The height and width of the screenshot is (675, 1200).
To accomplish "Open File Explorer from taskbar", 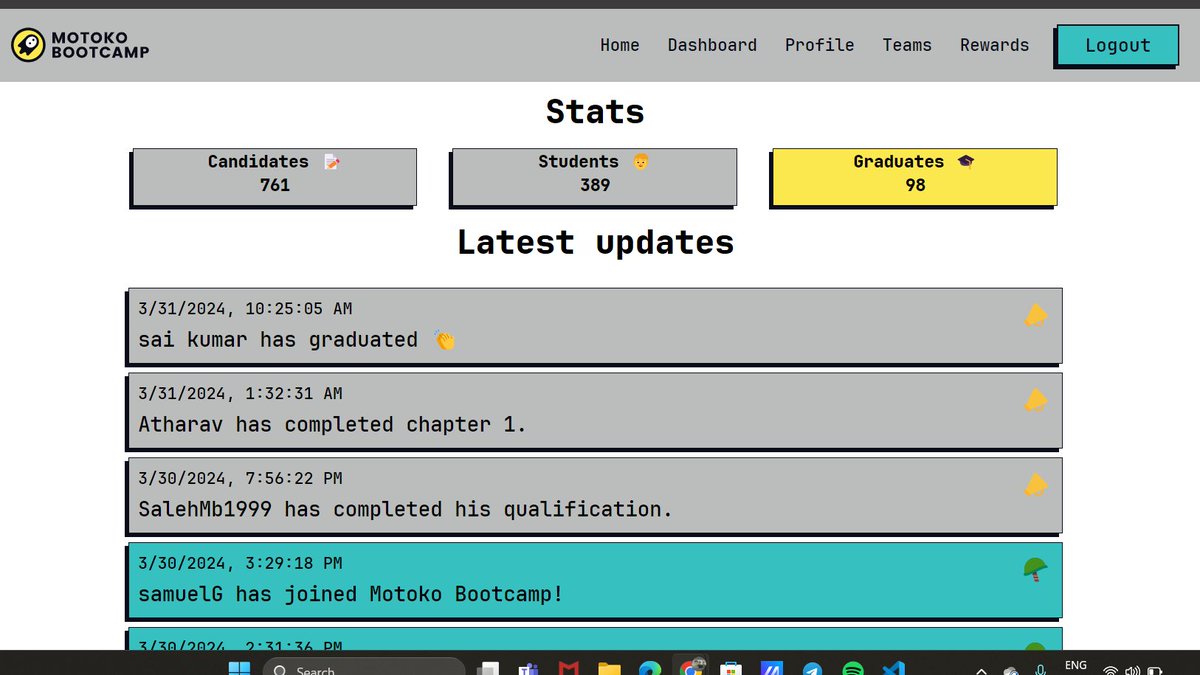I will tap(609, 669).
